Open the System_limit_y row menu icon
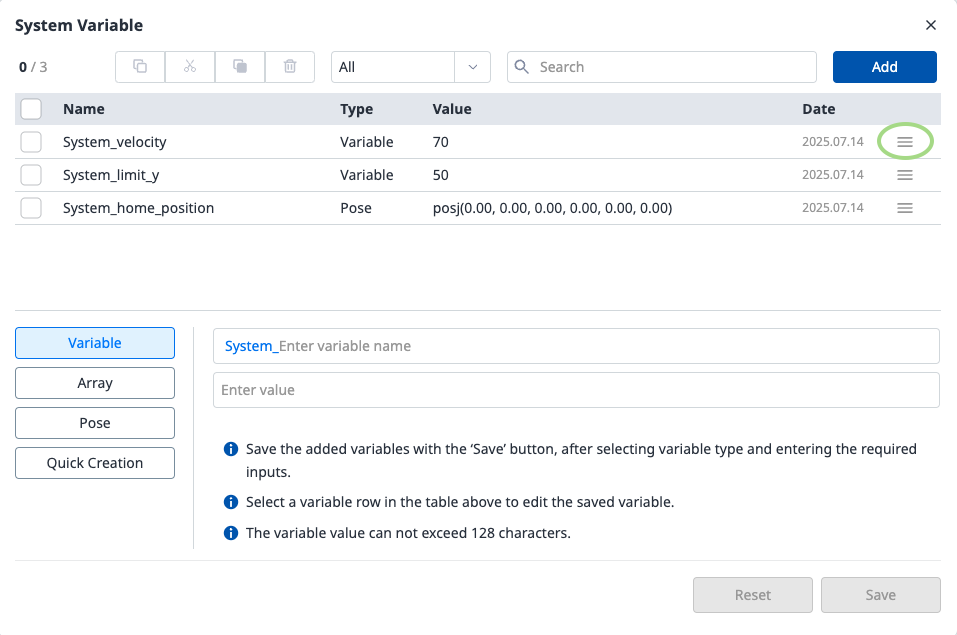 [905, 175]
